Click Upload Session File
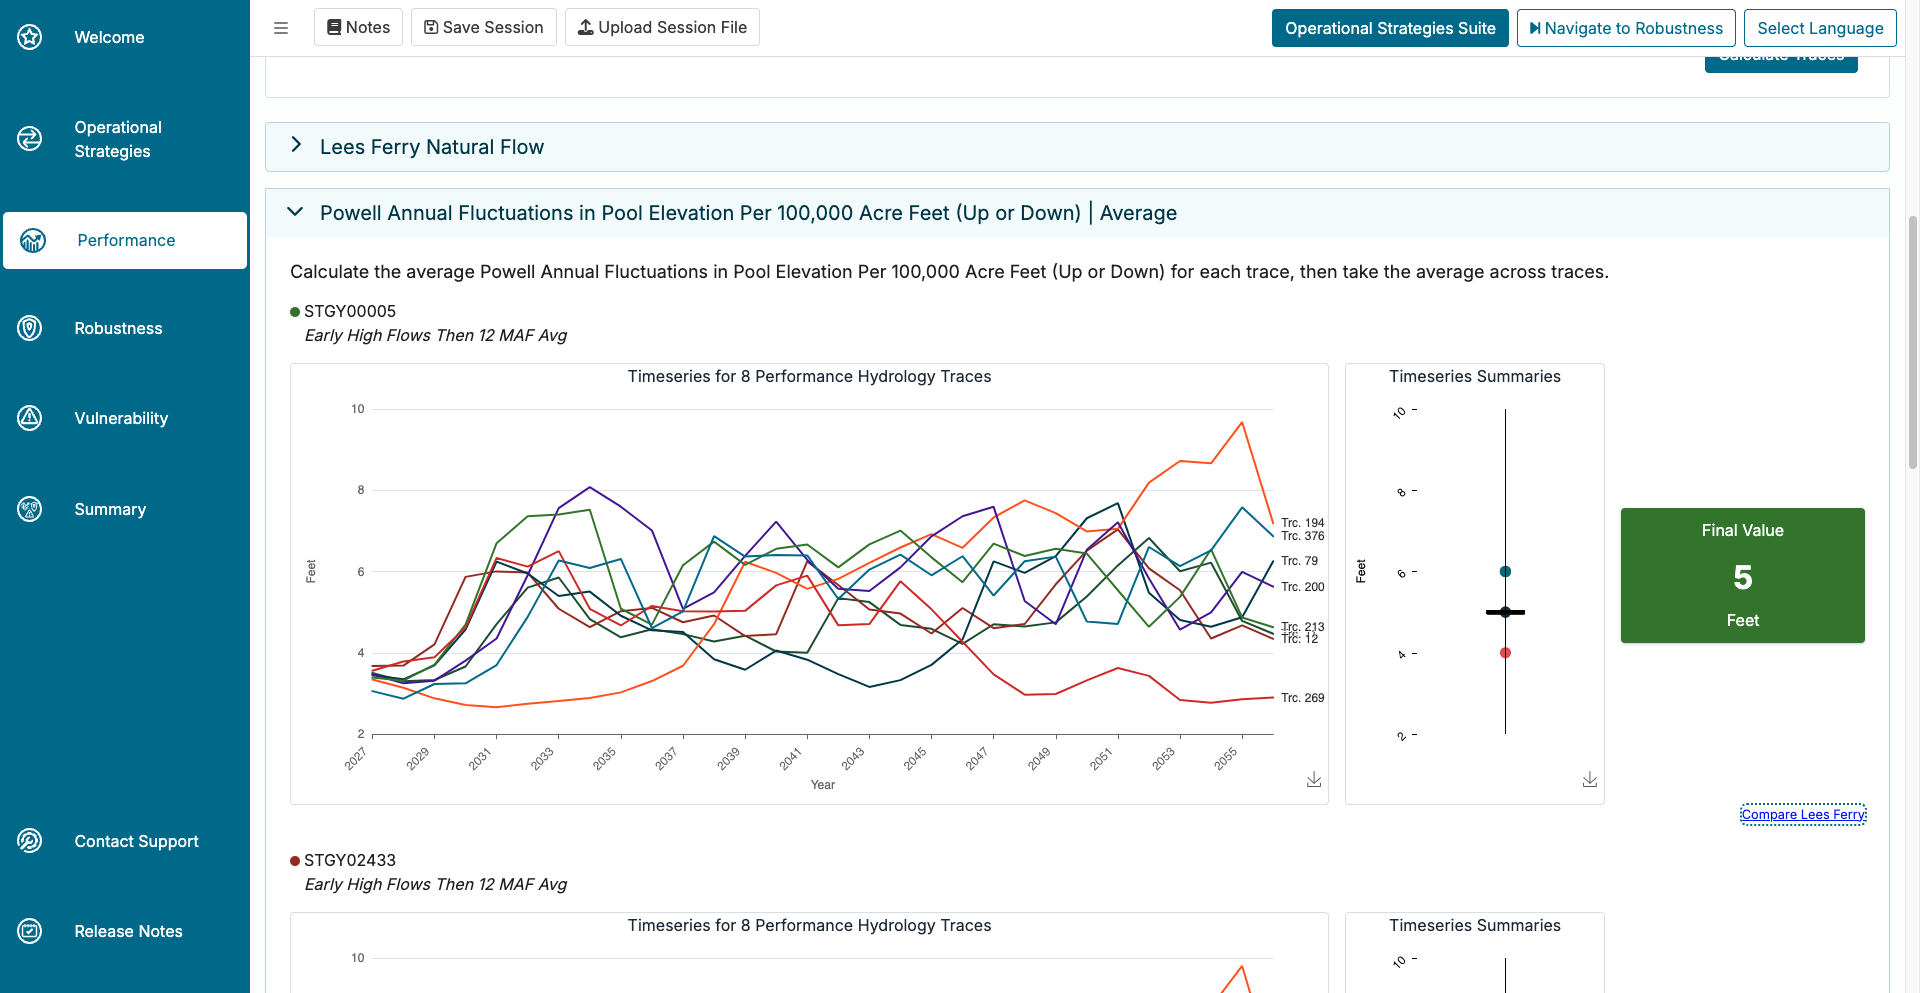This screenshot has width=1920, height=993. [x=662, y=27]
